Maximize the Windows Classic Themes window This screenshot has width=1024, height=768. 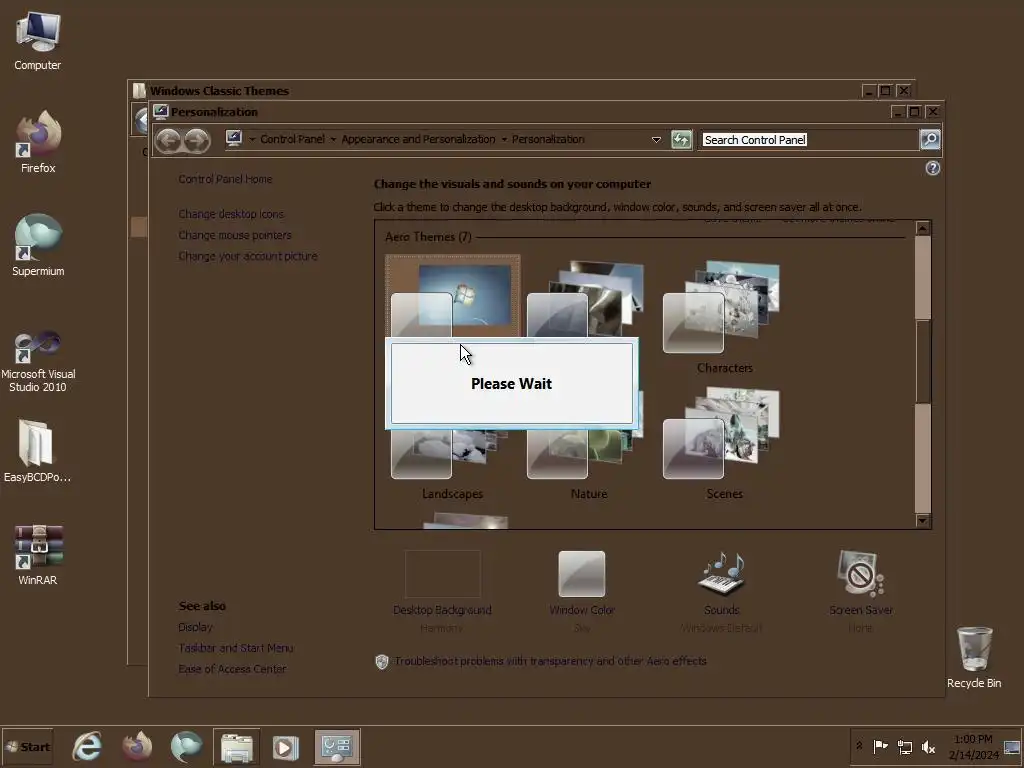coord(886,91)
